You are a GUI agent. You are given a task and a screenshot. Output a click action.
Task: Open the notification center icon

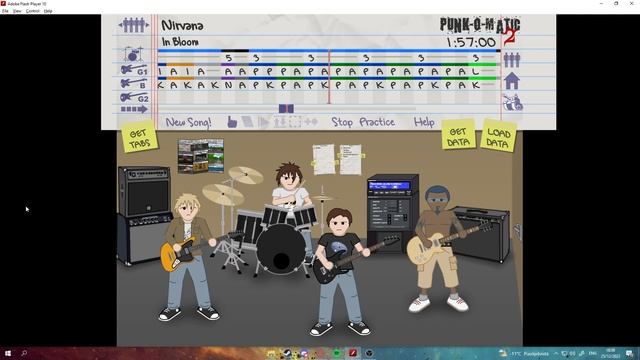tap(629, 353)
